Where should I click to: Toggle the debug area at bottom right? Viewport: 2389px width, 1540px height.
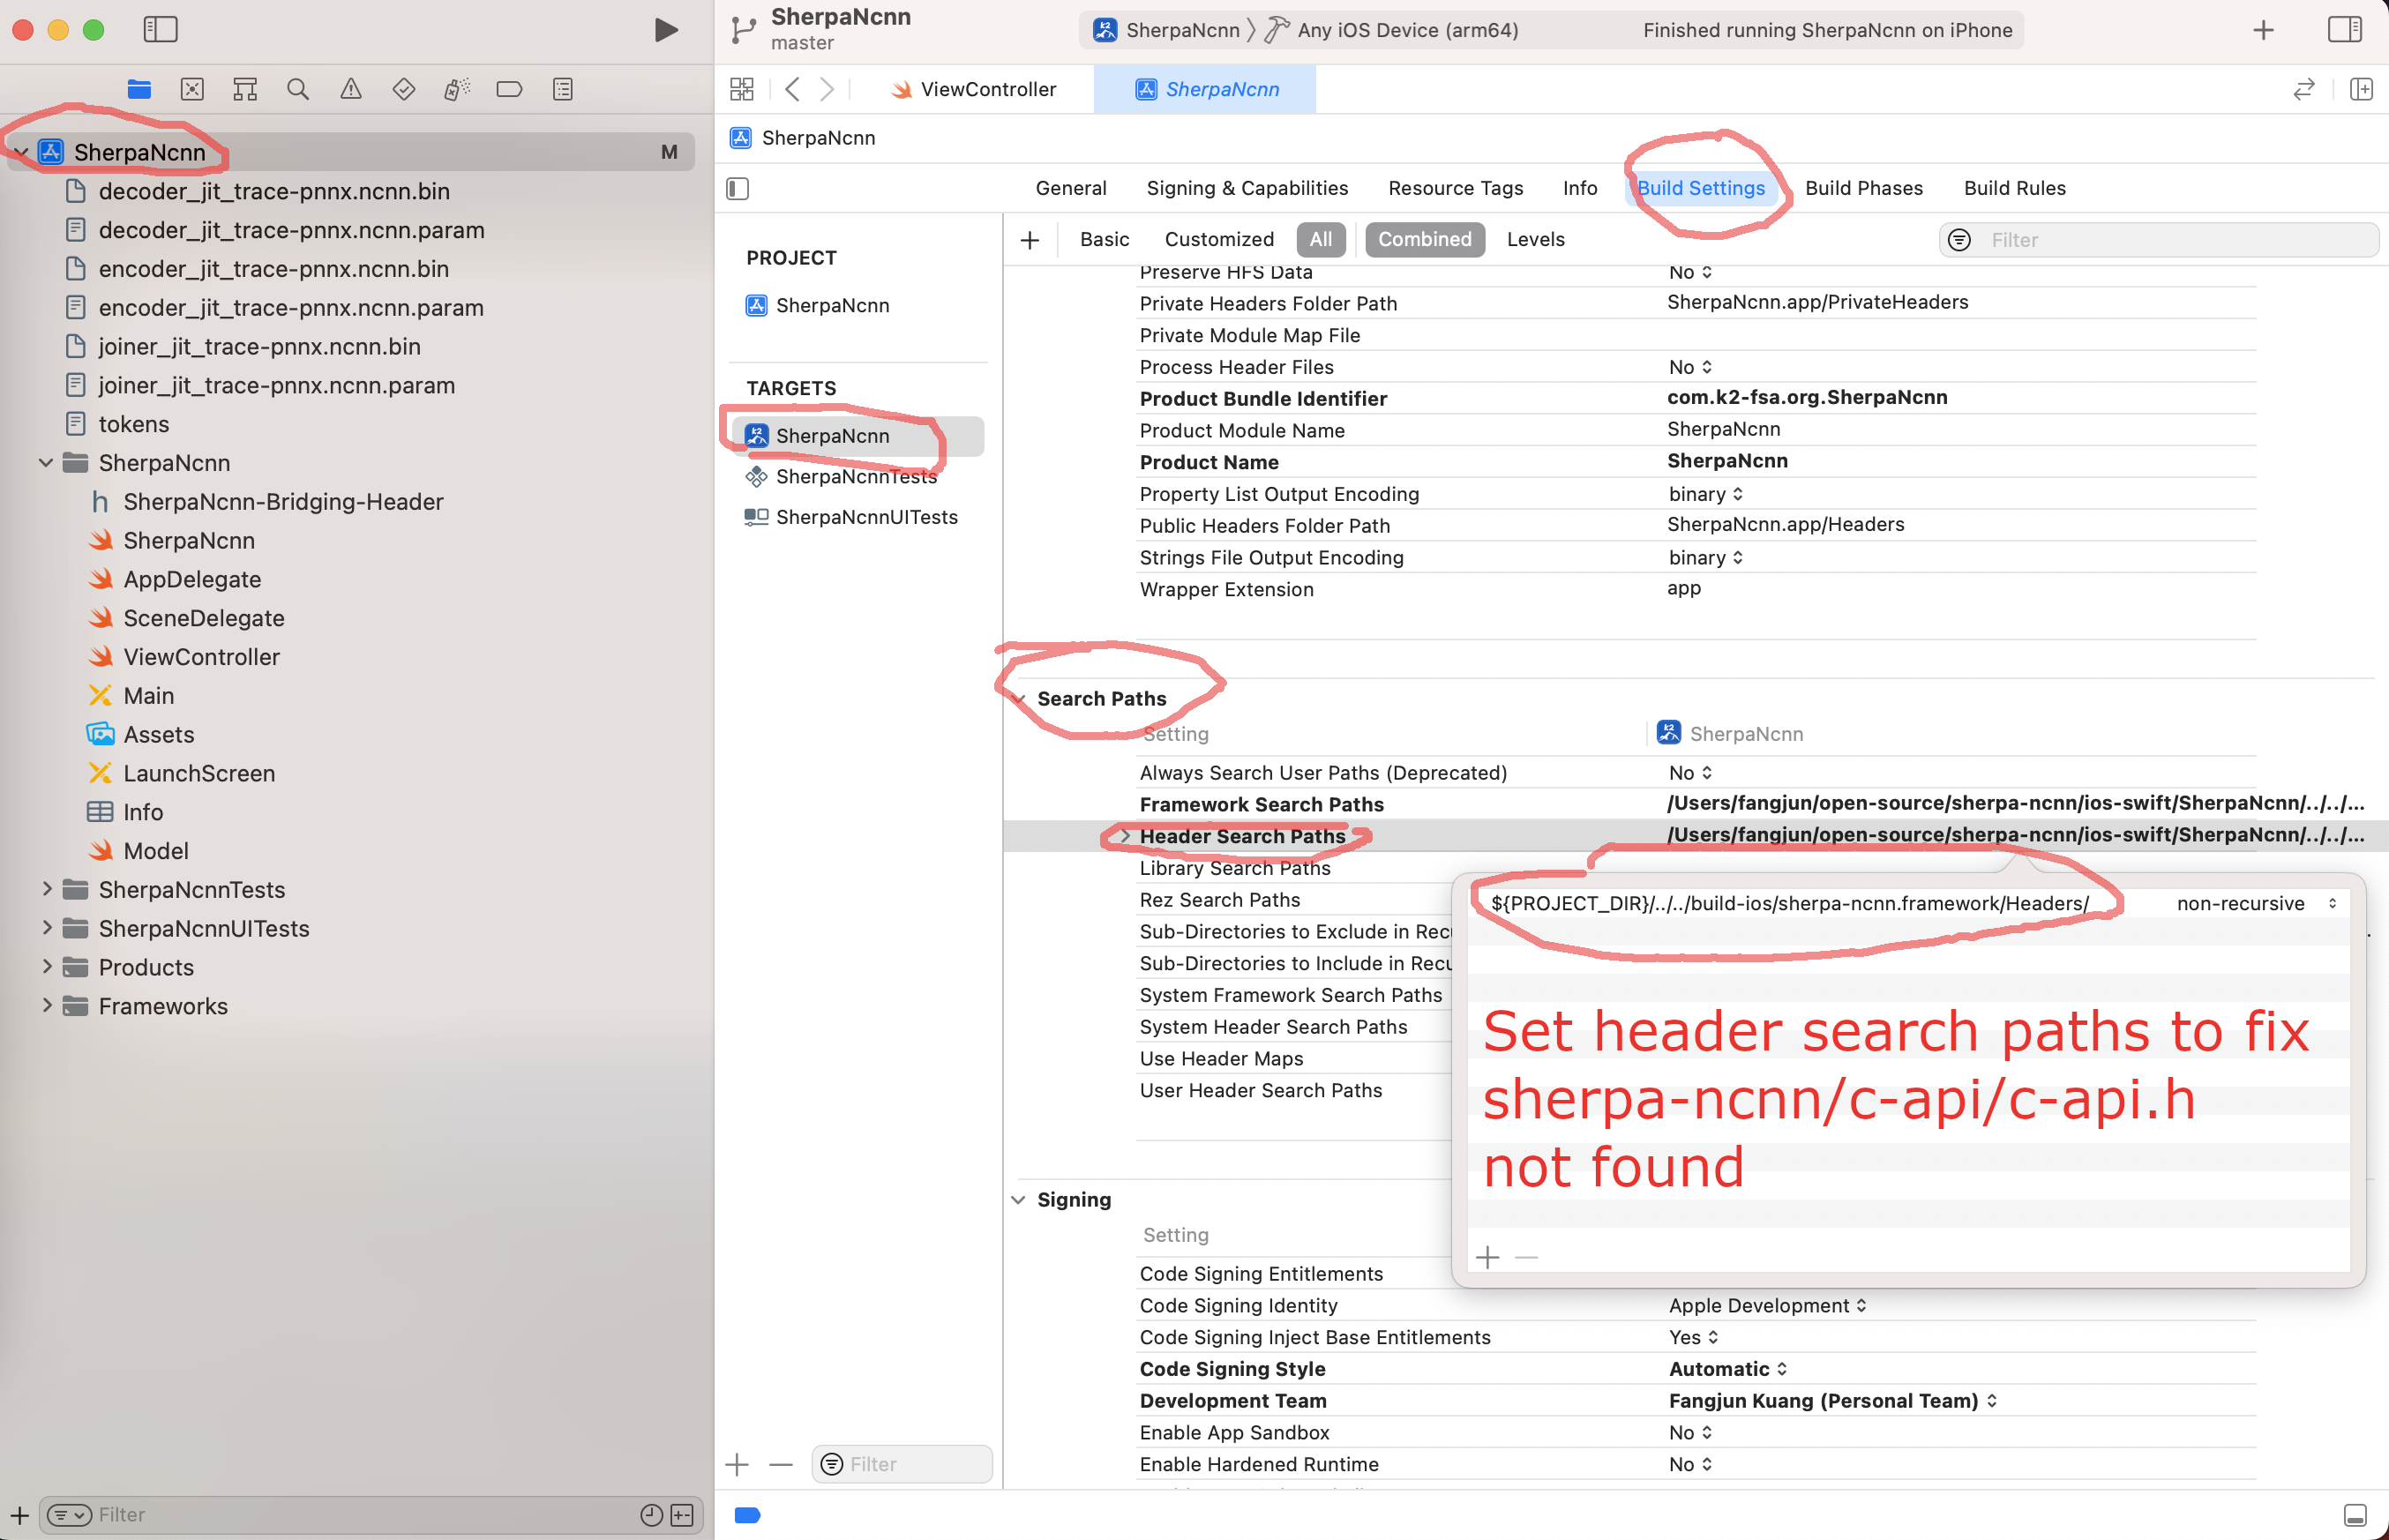2355,1515
